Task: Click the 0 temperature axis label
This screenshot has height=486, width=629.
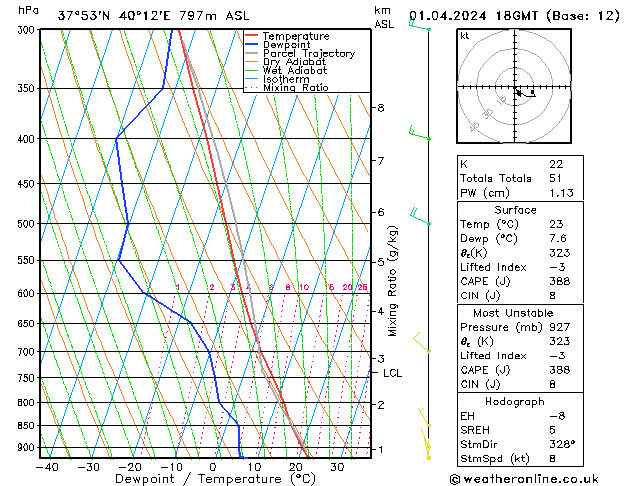Action: pos(213,468)
